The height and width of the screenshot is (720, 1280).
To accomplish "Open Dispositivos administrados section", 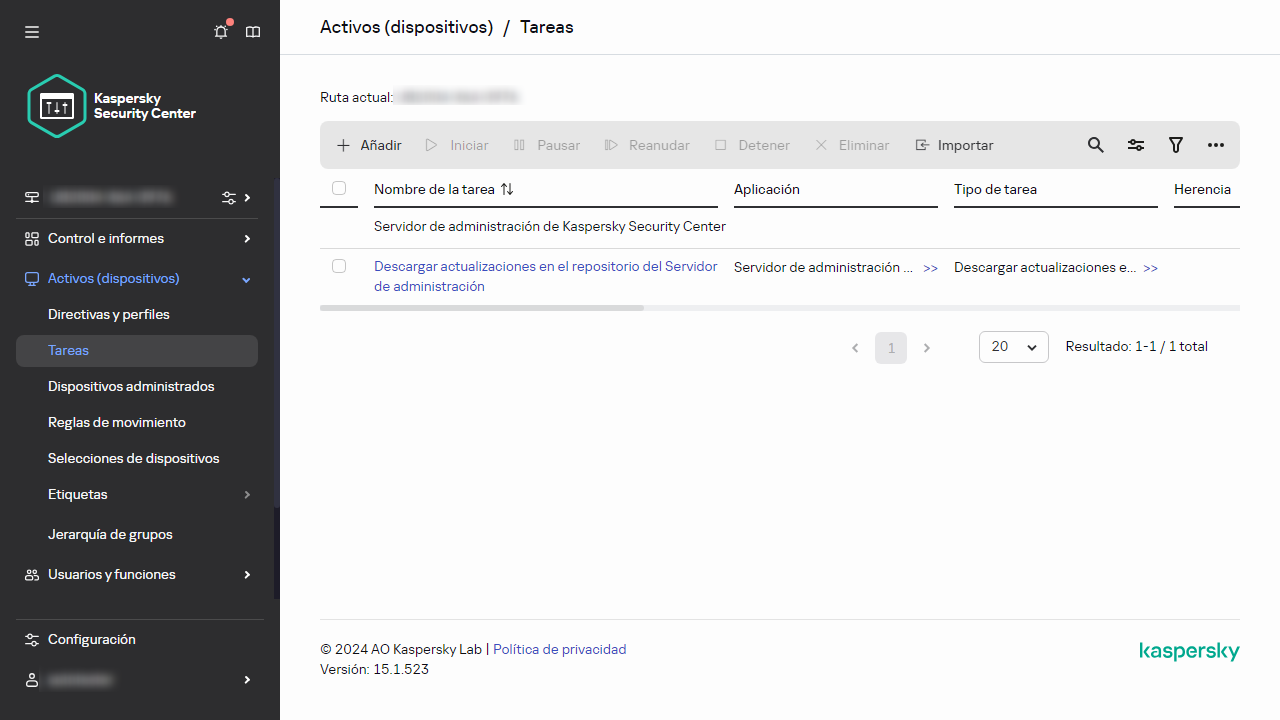I will 131,387.
